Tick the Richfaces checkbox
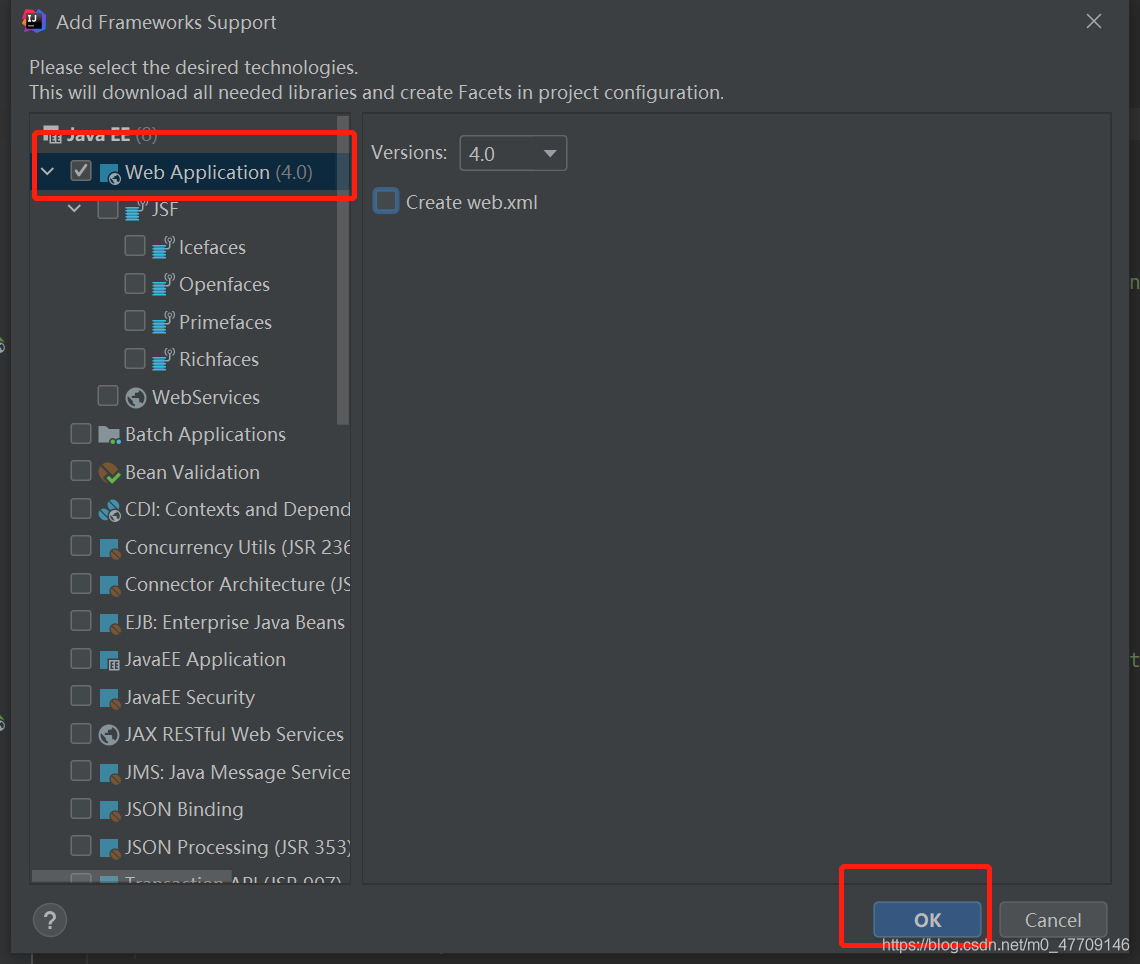The image size is (1140, 964). click(x=135, y=358)
